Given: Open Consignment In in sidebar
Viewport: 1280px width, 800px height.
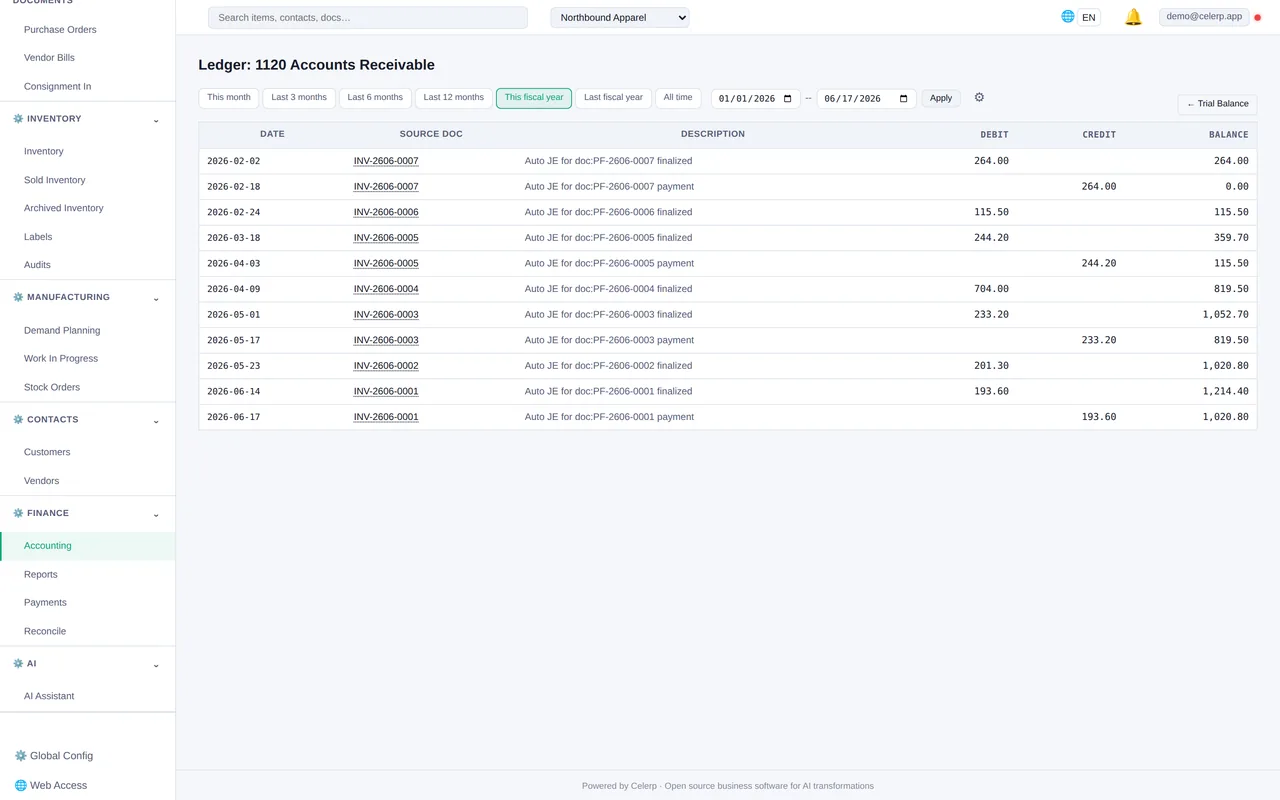Looking at the screenshot, I should pos(57,87).
